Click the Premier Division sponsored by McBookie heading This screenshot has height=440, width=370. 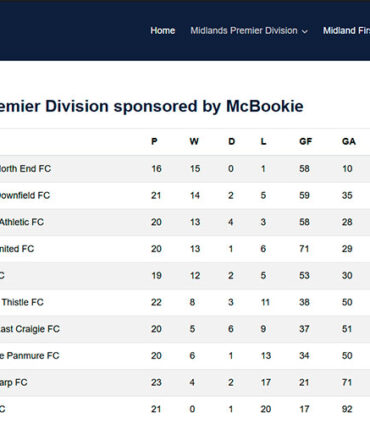(152, 106)
